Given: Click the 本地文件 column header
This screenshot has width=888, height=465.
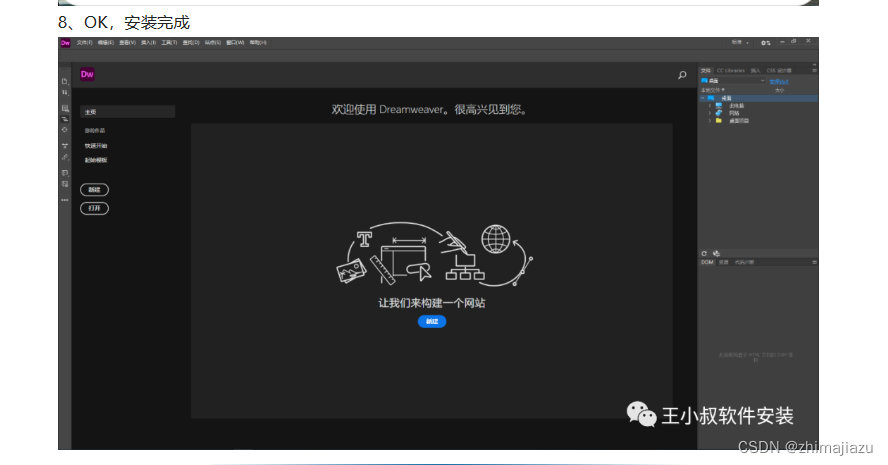Looking at the screenshot, I should click(712, 90).
